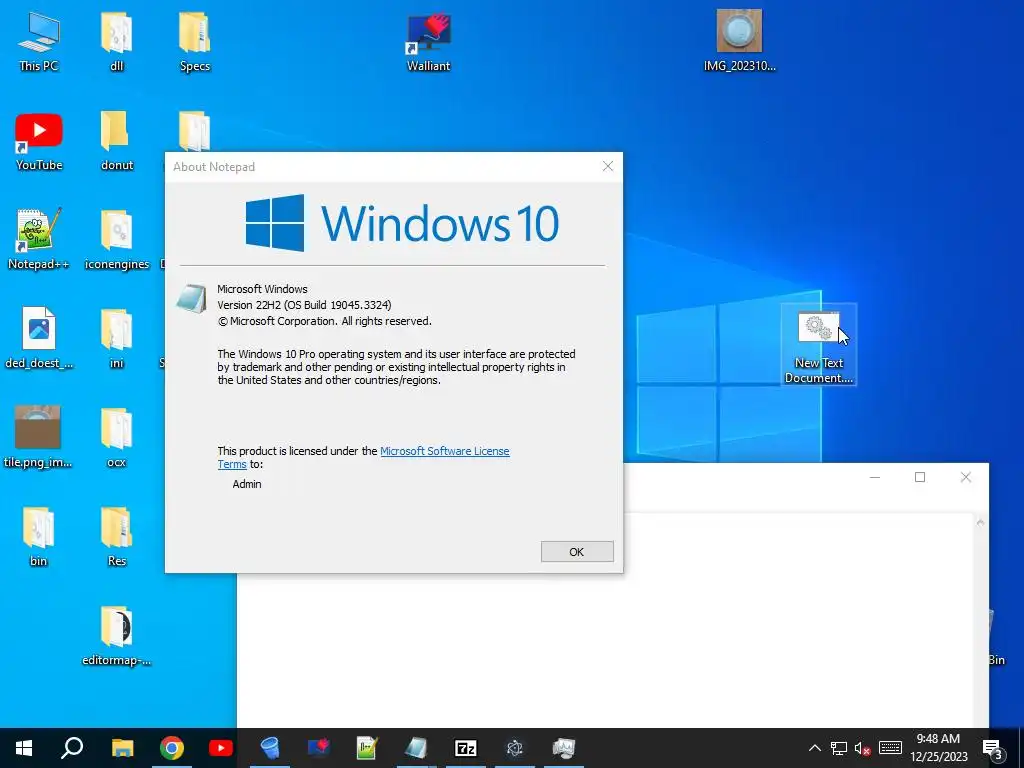Viewport: 1024px width, 768px height.
Task: Switch to Notepad++ in the taskbar
Action: click(x=368, y=748)
